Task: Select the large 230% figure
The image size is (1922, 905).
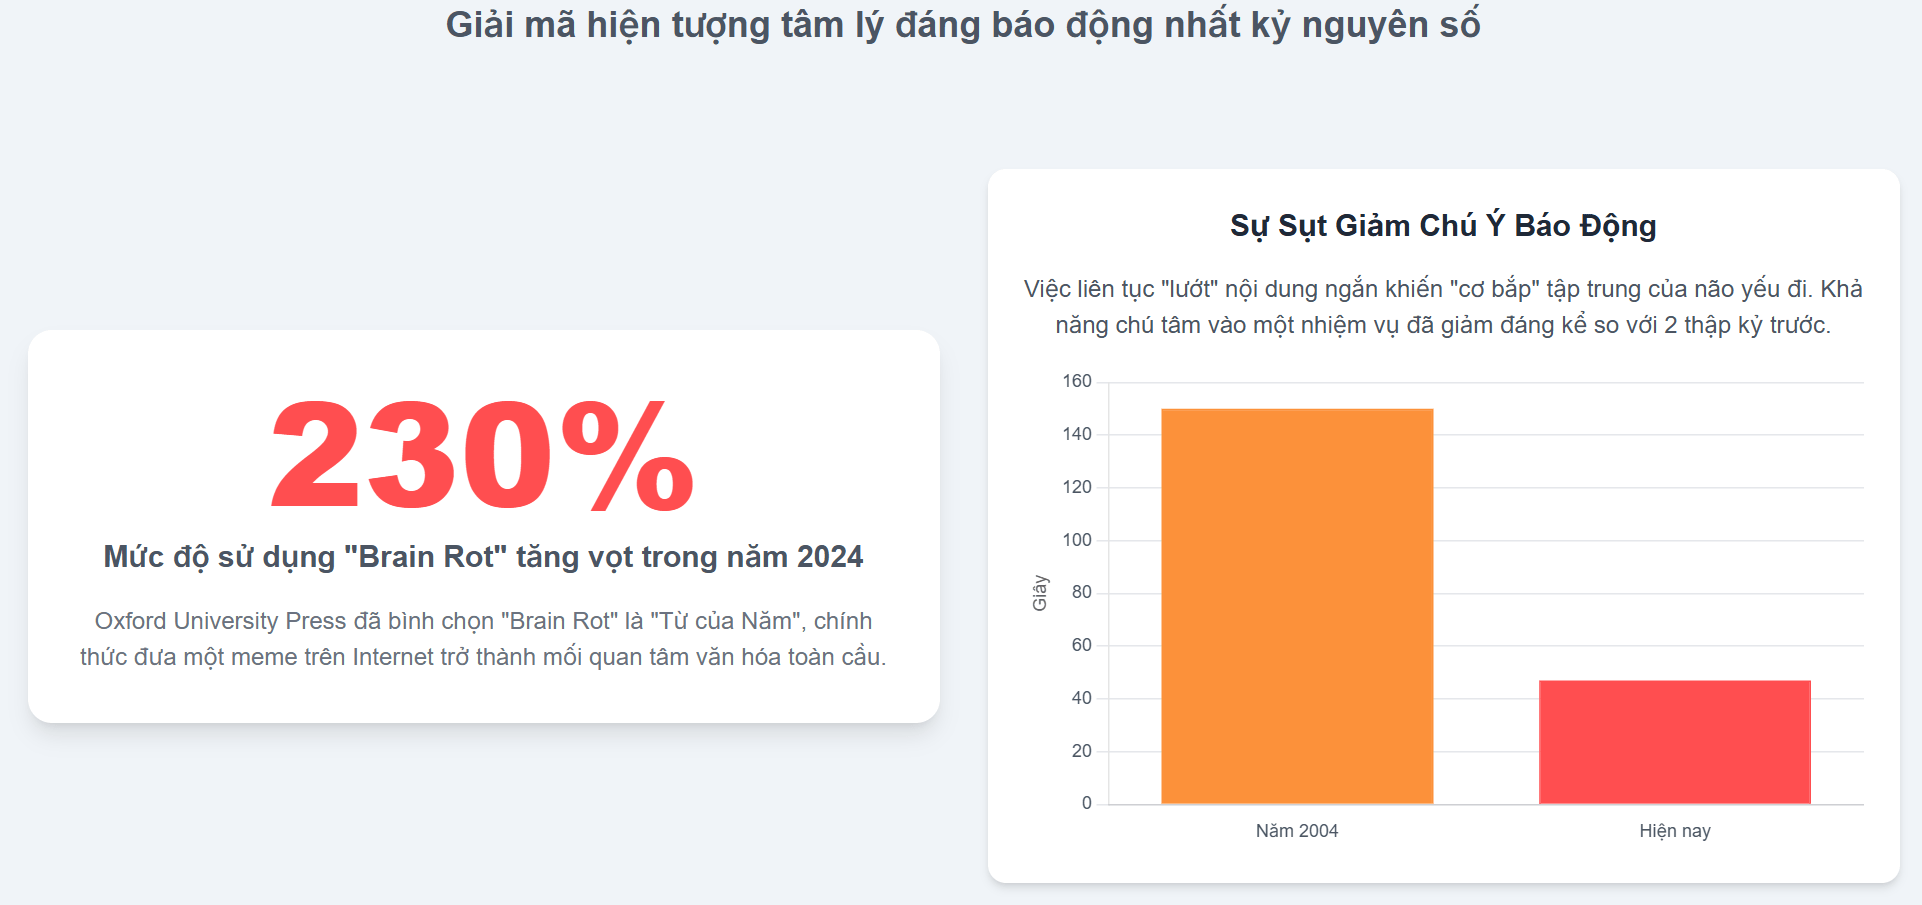Action: (x=482, y=456)
